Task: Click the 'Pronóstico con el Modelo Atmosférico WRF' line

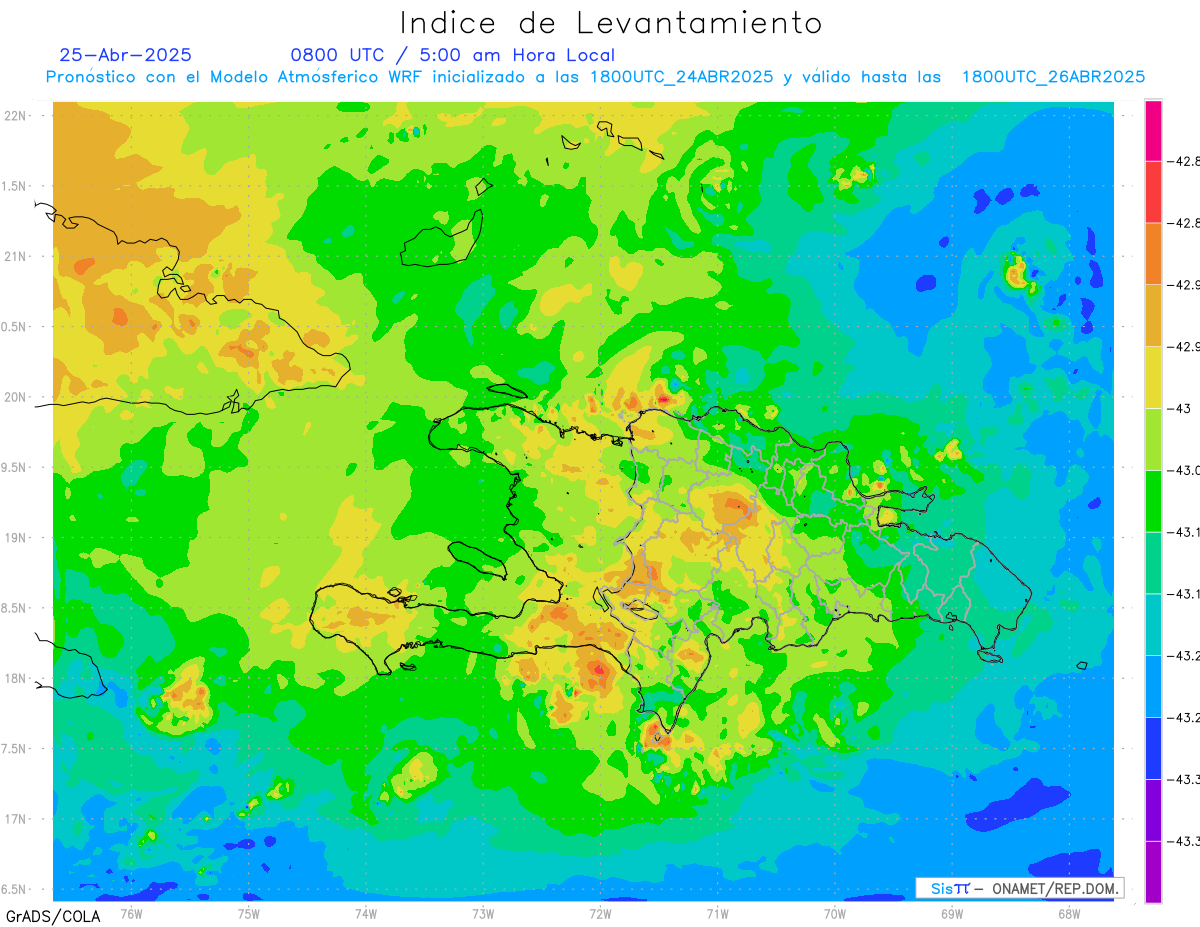Action: pyautogui.click(x=596, y=77)
